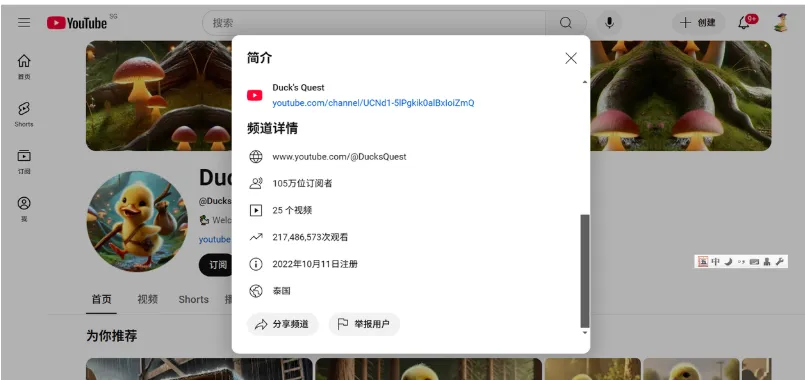Click the www.youtube.com/@DucksQuest text
This screenshot has height=380, width=805.
(339, 157)
